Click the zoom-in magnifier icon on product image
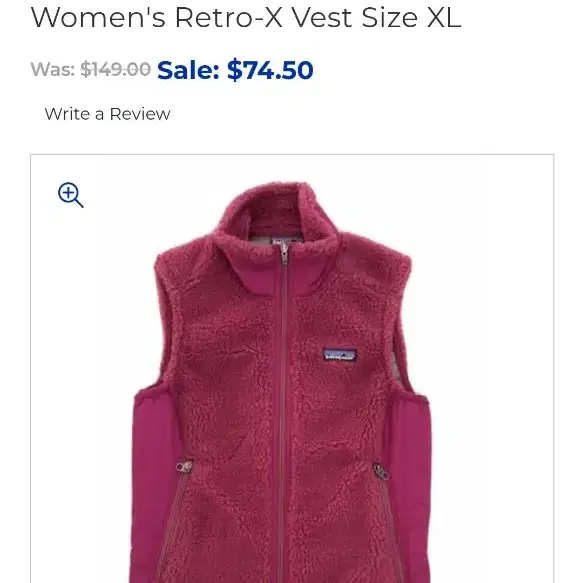583x583 pixels. pos(71,194)
